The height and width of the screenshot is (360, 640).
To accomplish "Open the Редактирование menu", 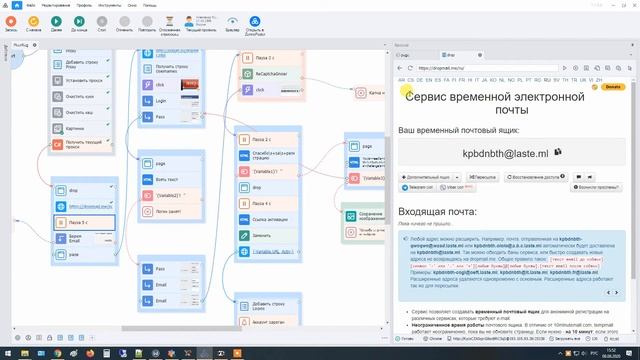I will pos(56,5).
